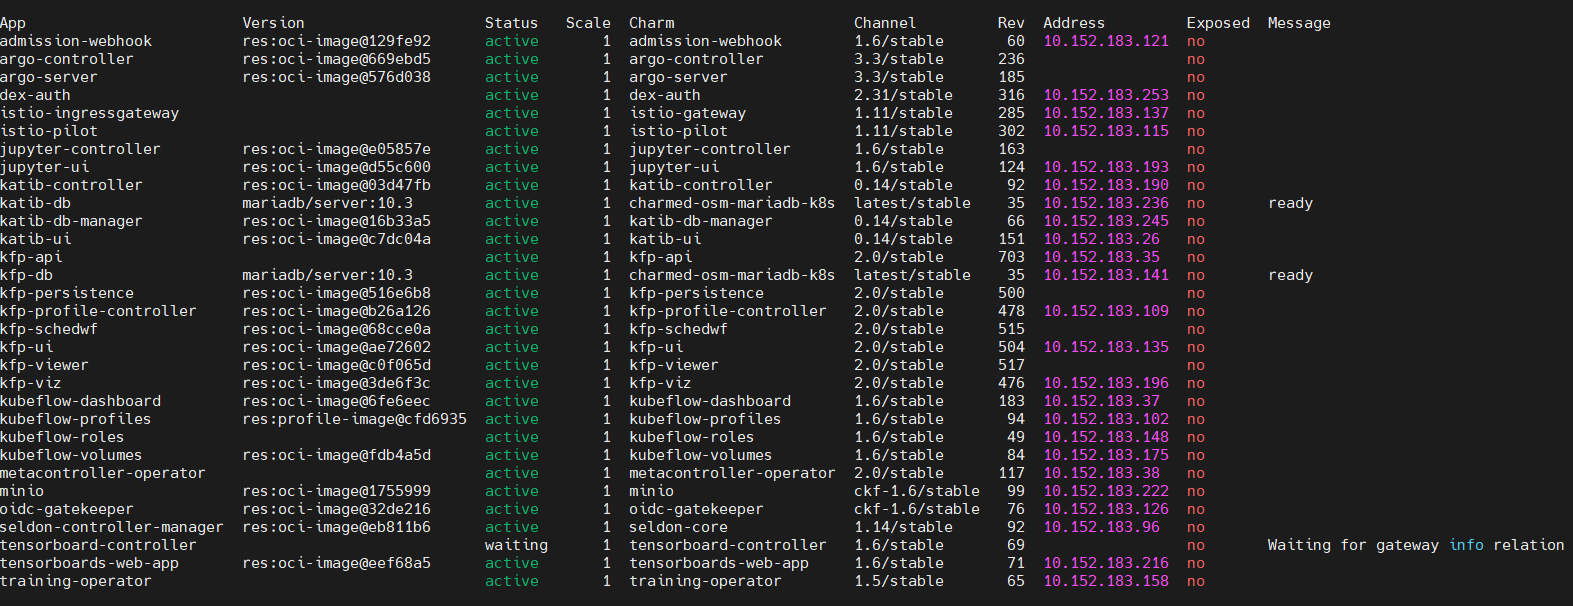
Task: Click the waiting status of tensorboard-controller
Action: (x=516, y=545)
